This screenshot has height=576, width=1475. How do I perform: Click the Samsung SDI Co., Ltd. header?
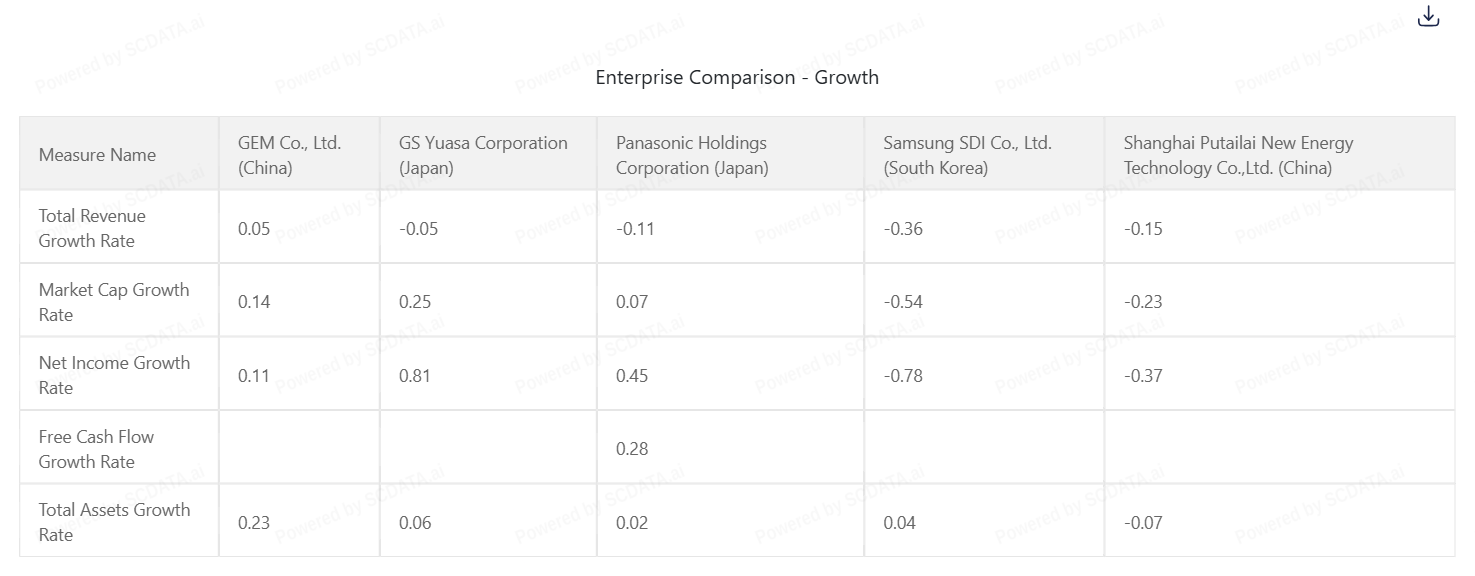point(967,155)
